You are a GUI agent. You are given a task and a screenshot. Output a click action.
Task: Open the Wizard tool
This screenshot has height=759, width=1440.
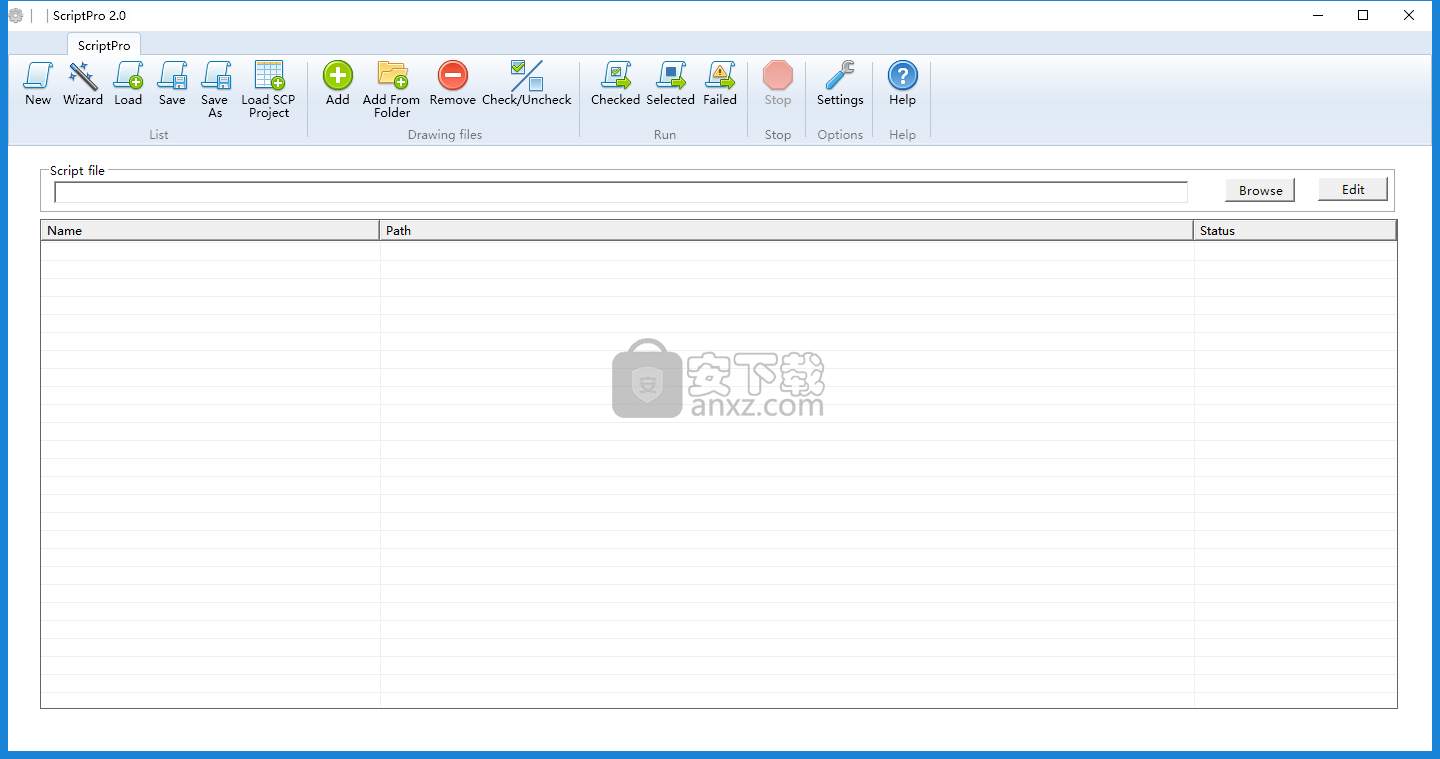pos(83,84)
